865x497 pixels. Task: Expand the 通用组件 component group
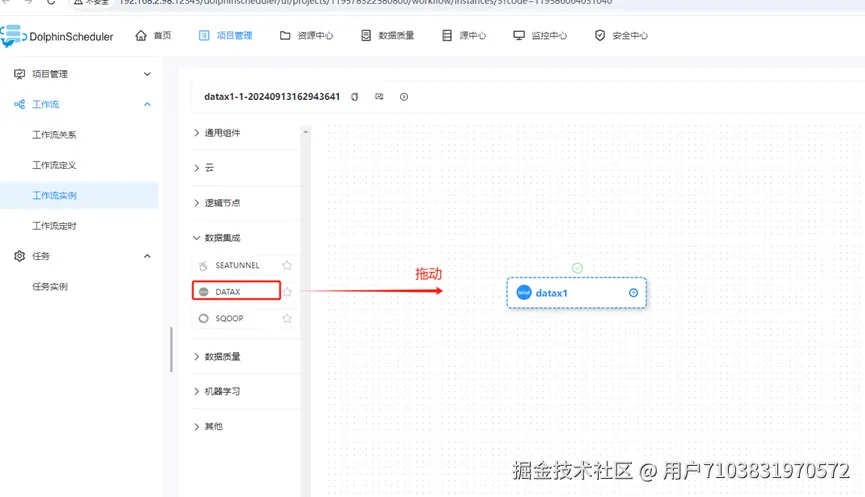217,133
